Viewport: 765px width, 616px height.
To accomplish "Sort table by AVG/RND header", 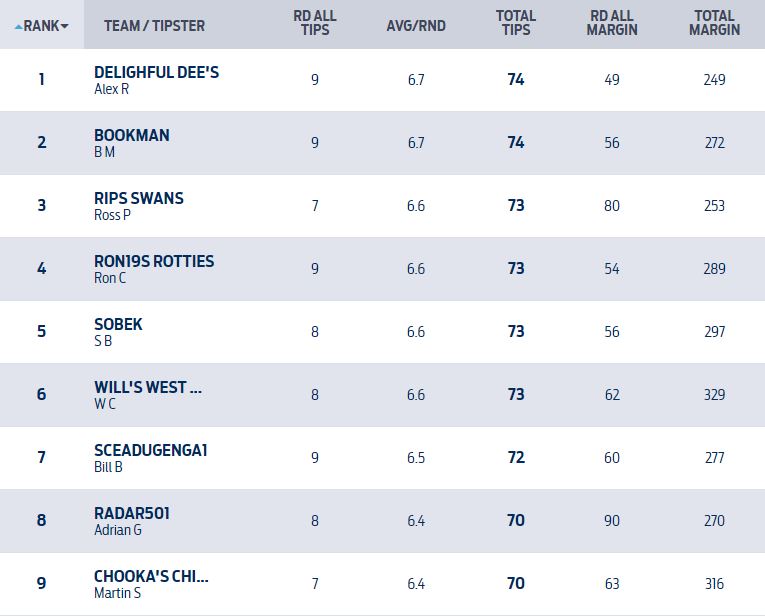I will tap(415, 25).
